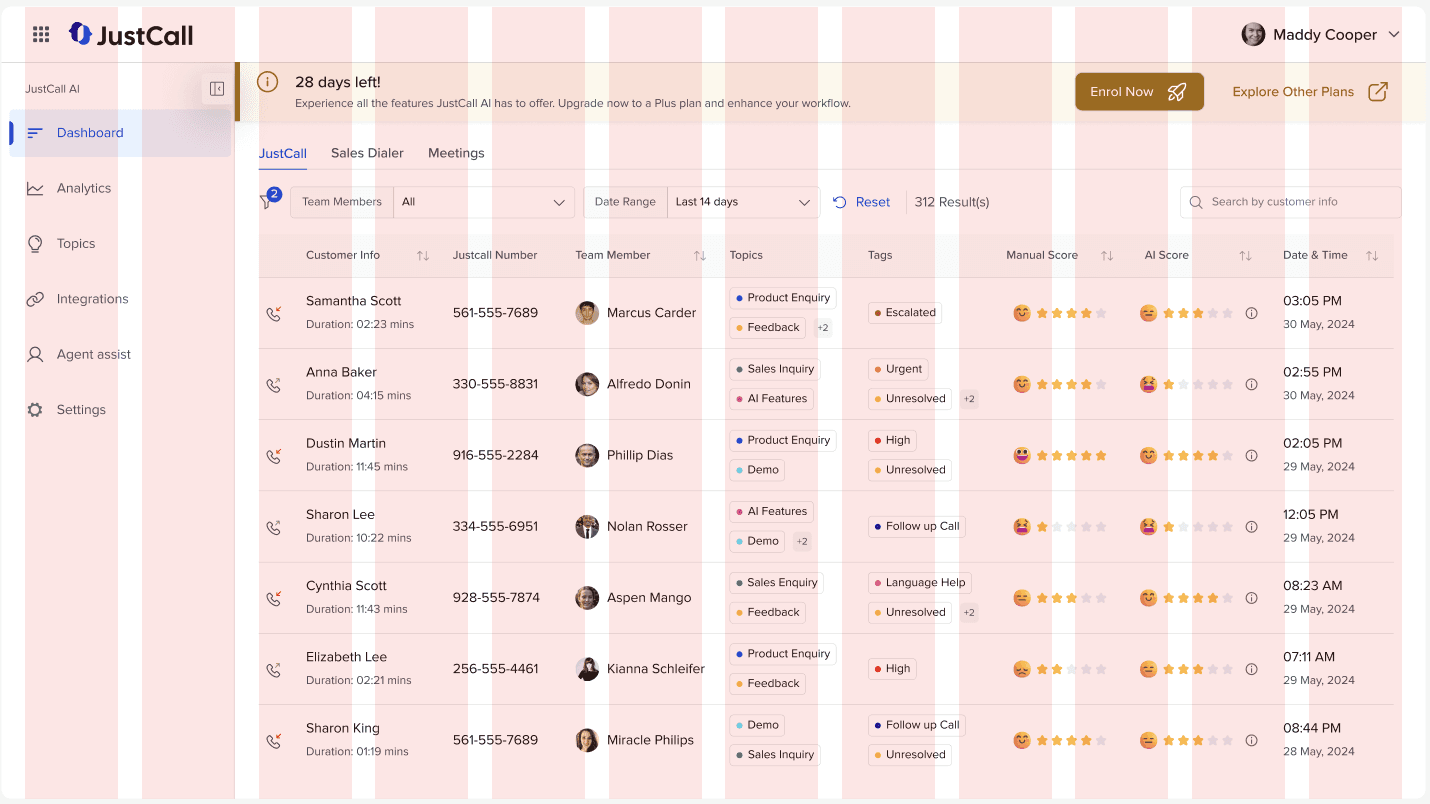
Task: Click the Follow up Call tag for Sharon King
Action: click(x=917, y=725)
